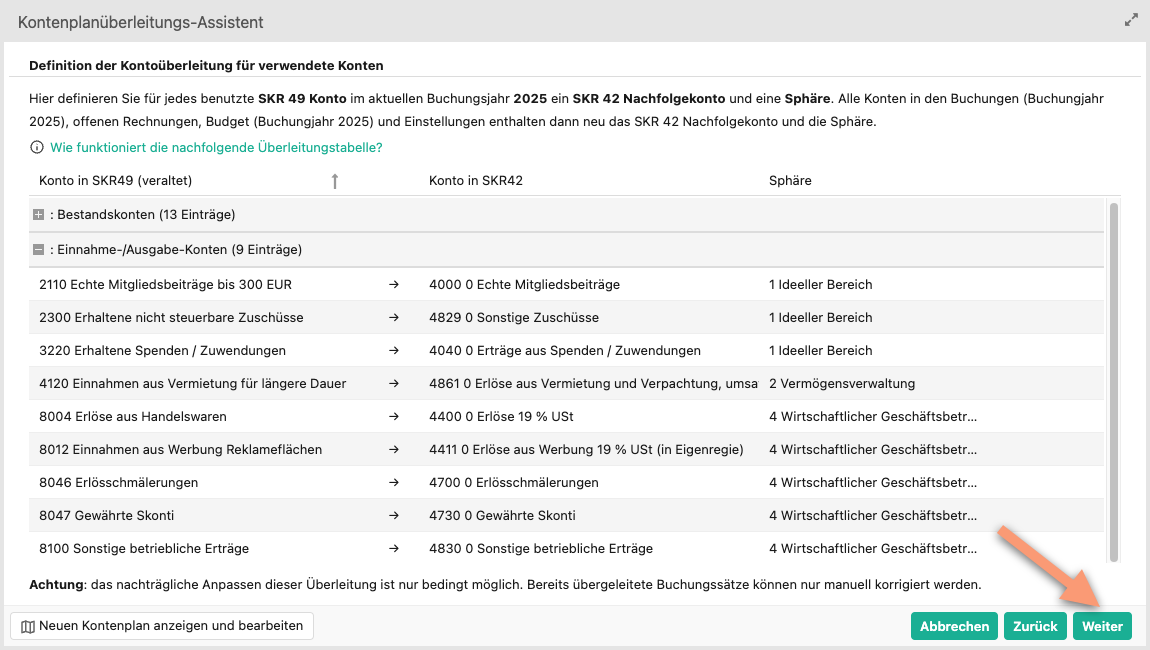Edit SKR42 account 4700 0 Erlösschmälerungen
Viewport: 1150px width, 650px height.
(513, 483)
